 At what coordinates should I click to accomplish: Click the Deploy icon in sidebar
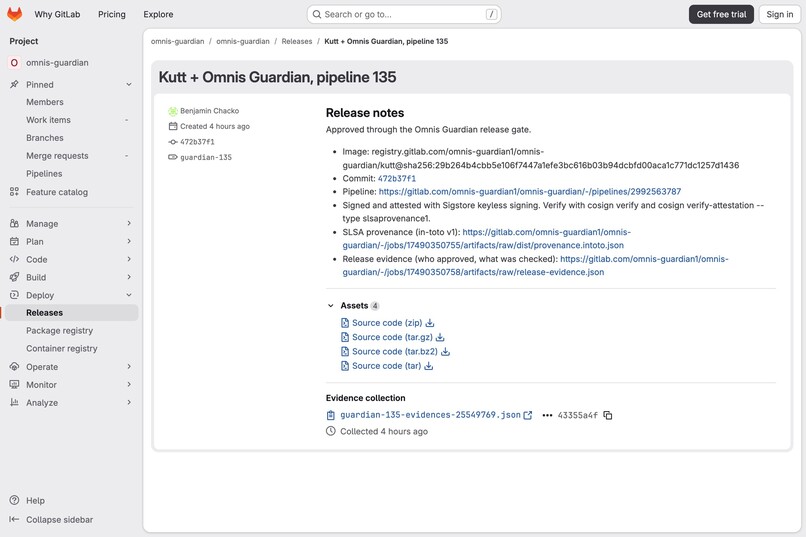[x=14, y=295]
